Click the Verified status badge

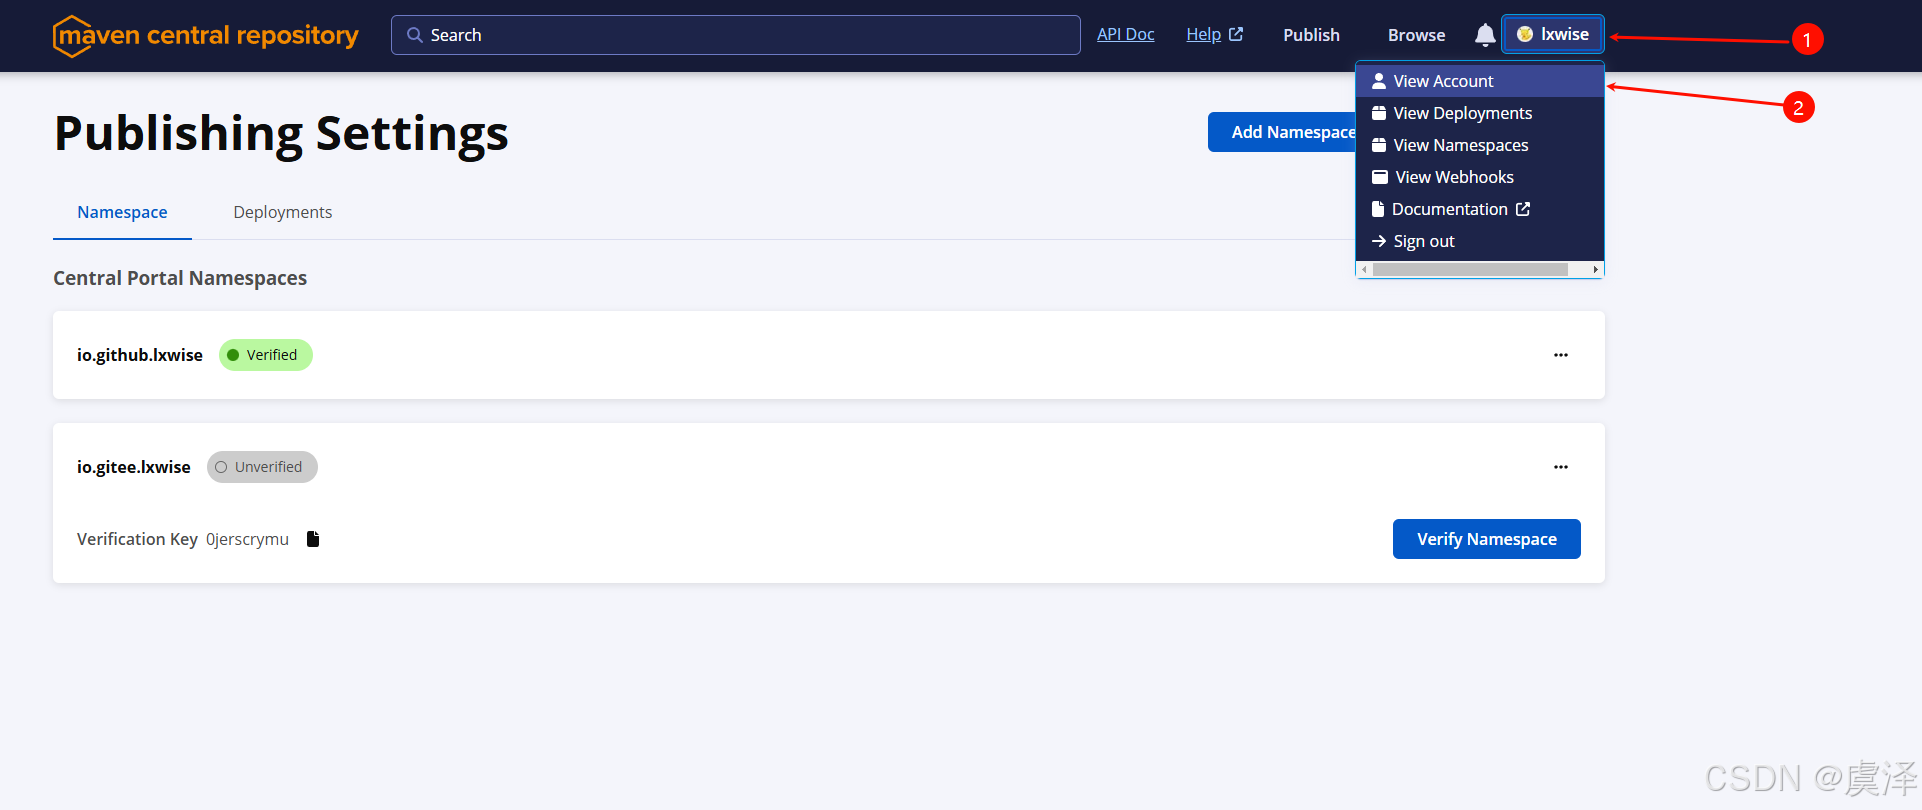point(266,355)
